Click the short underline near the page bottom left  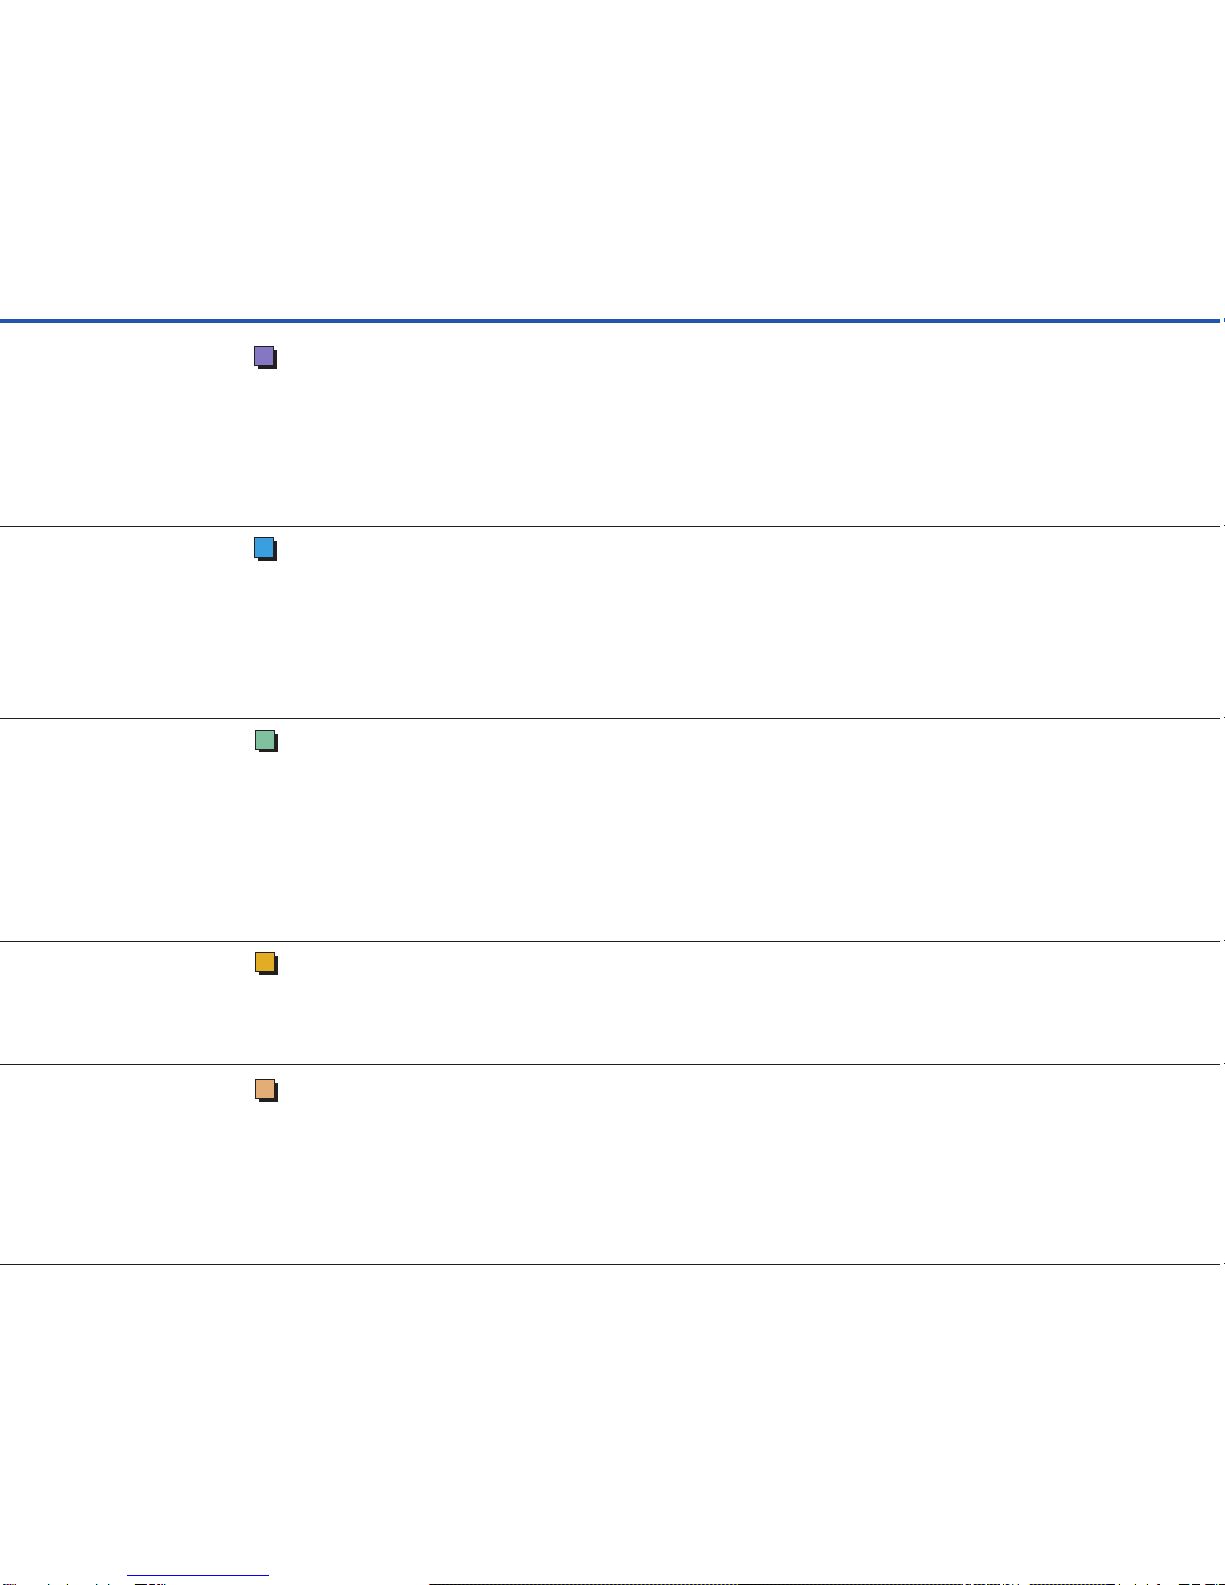(x=198, y=1576)
